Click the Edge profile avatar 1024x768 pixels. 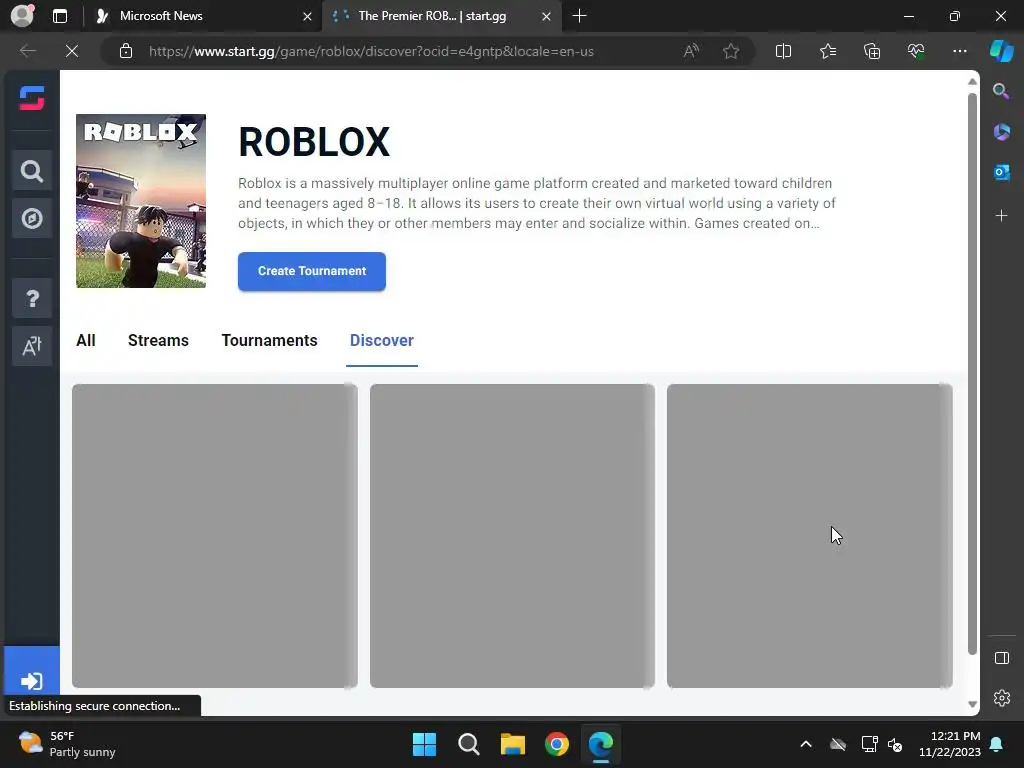(x=22, y=16)
